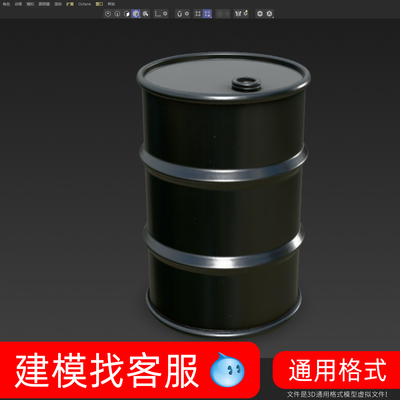
Task: Open the yellow-highlighted 窗口 menu
Action: click(x=99, y=4)
